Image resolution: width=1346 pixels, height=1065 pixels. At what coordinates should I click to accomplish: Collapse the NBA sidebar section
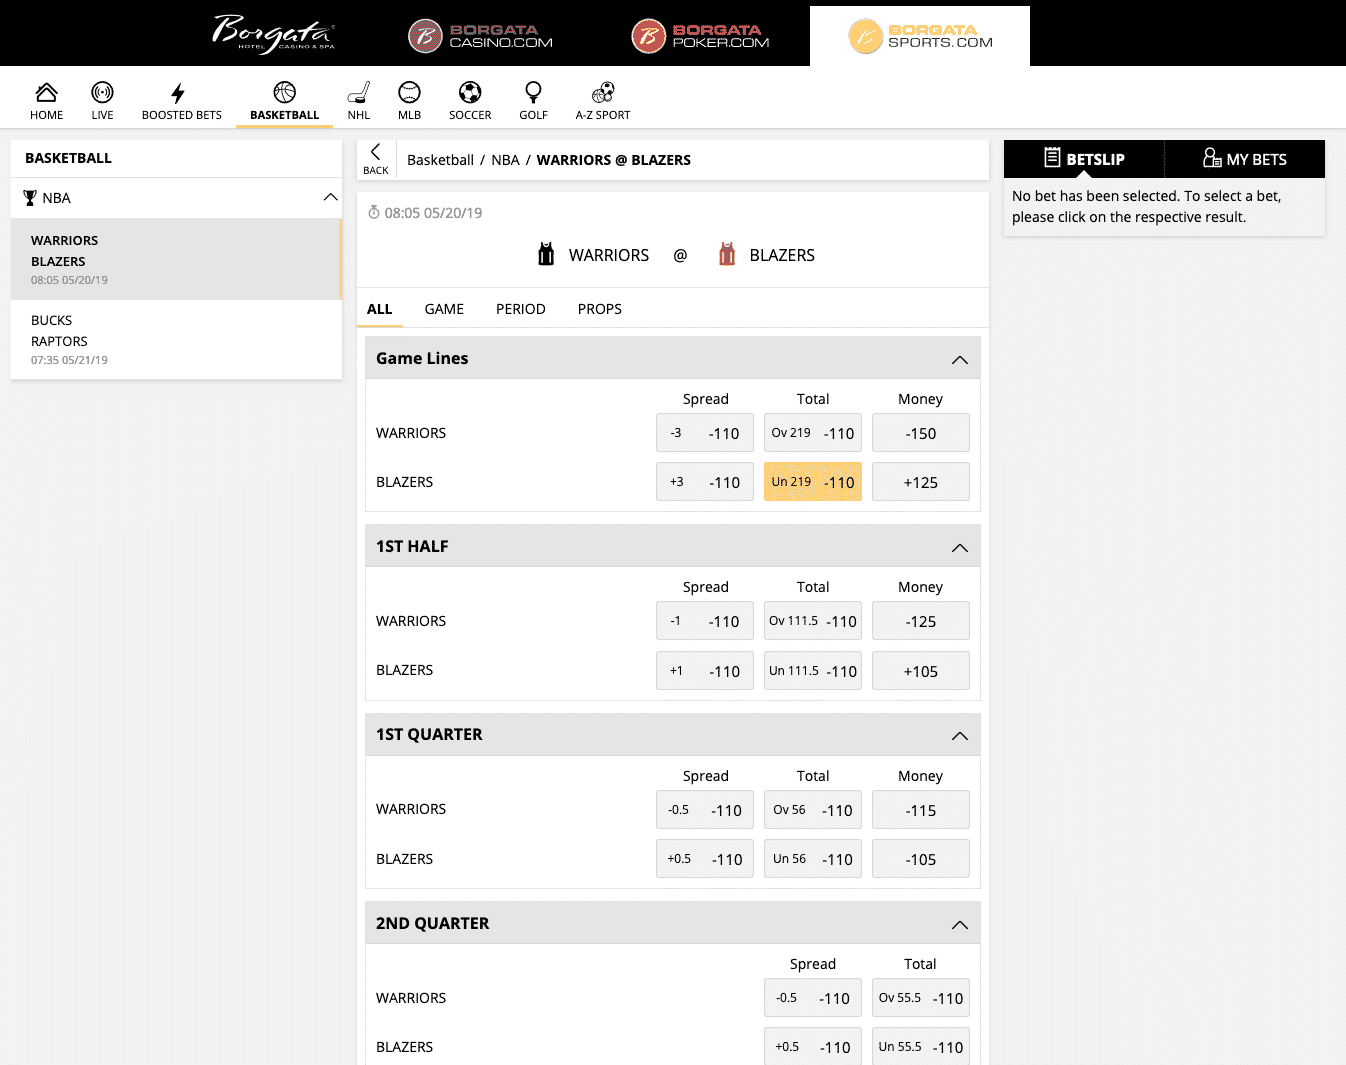pos(330,197)
